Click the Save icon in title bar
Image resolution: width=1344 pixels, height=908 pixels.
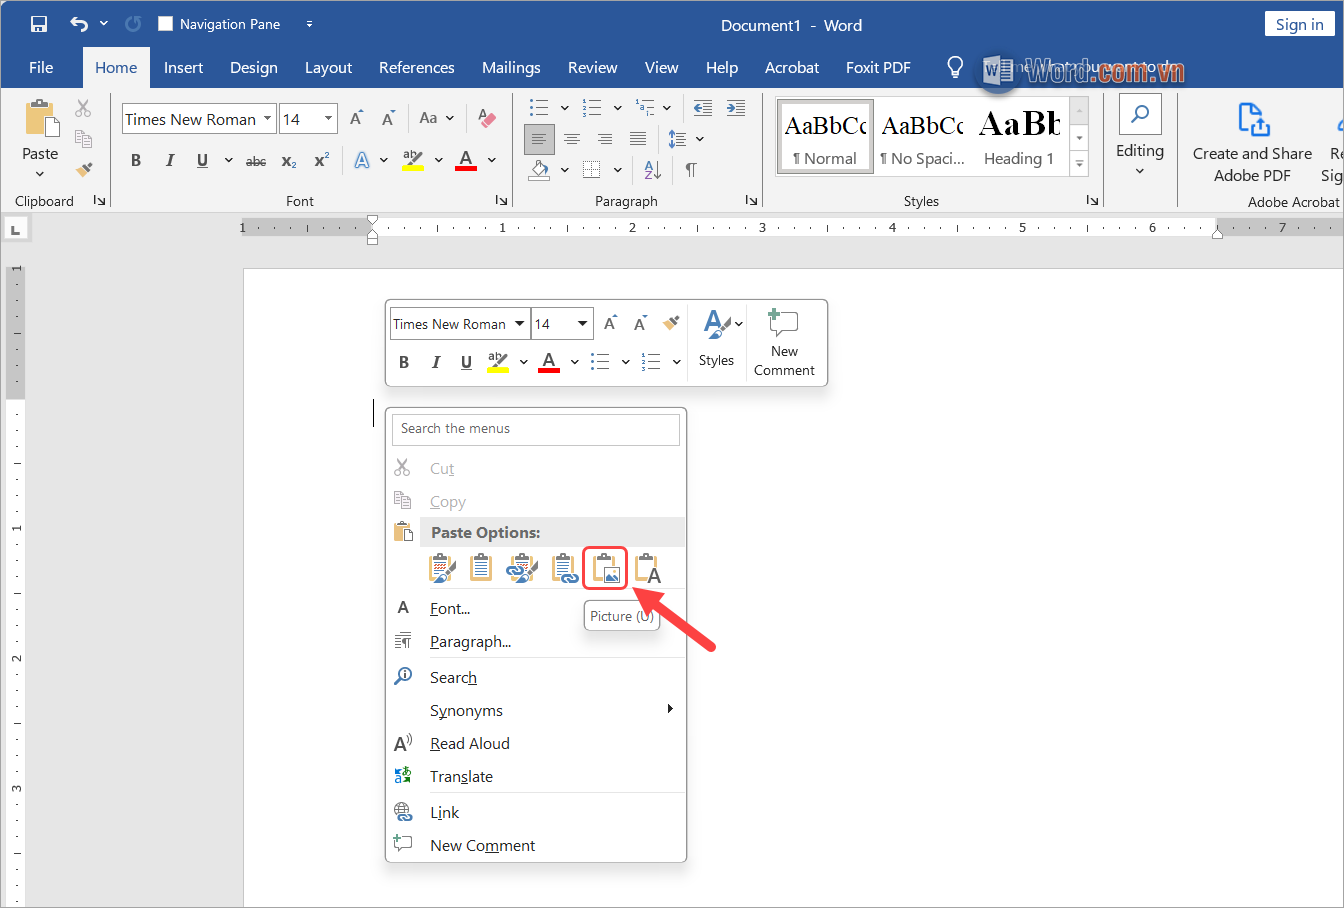coord(39,24)
